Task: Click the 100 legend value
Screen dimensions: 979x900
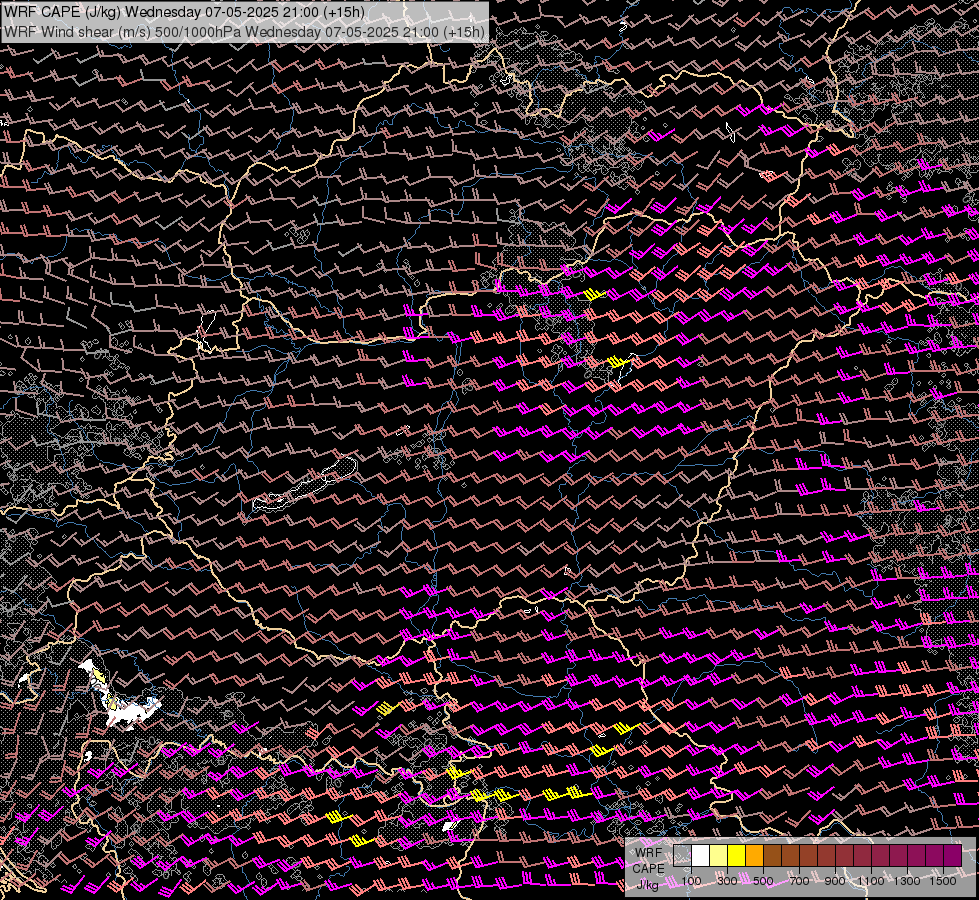Action: (x=691, y=881)
